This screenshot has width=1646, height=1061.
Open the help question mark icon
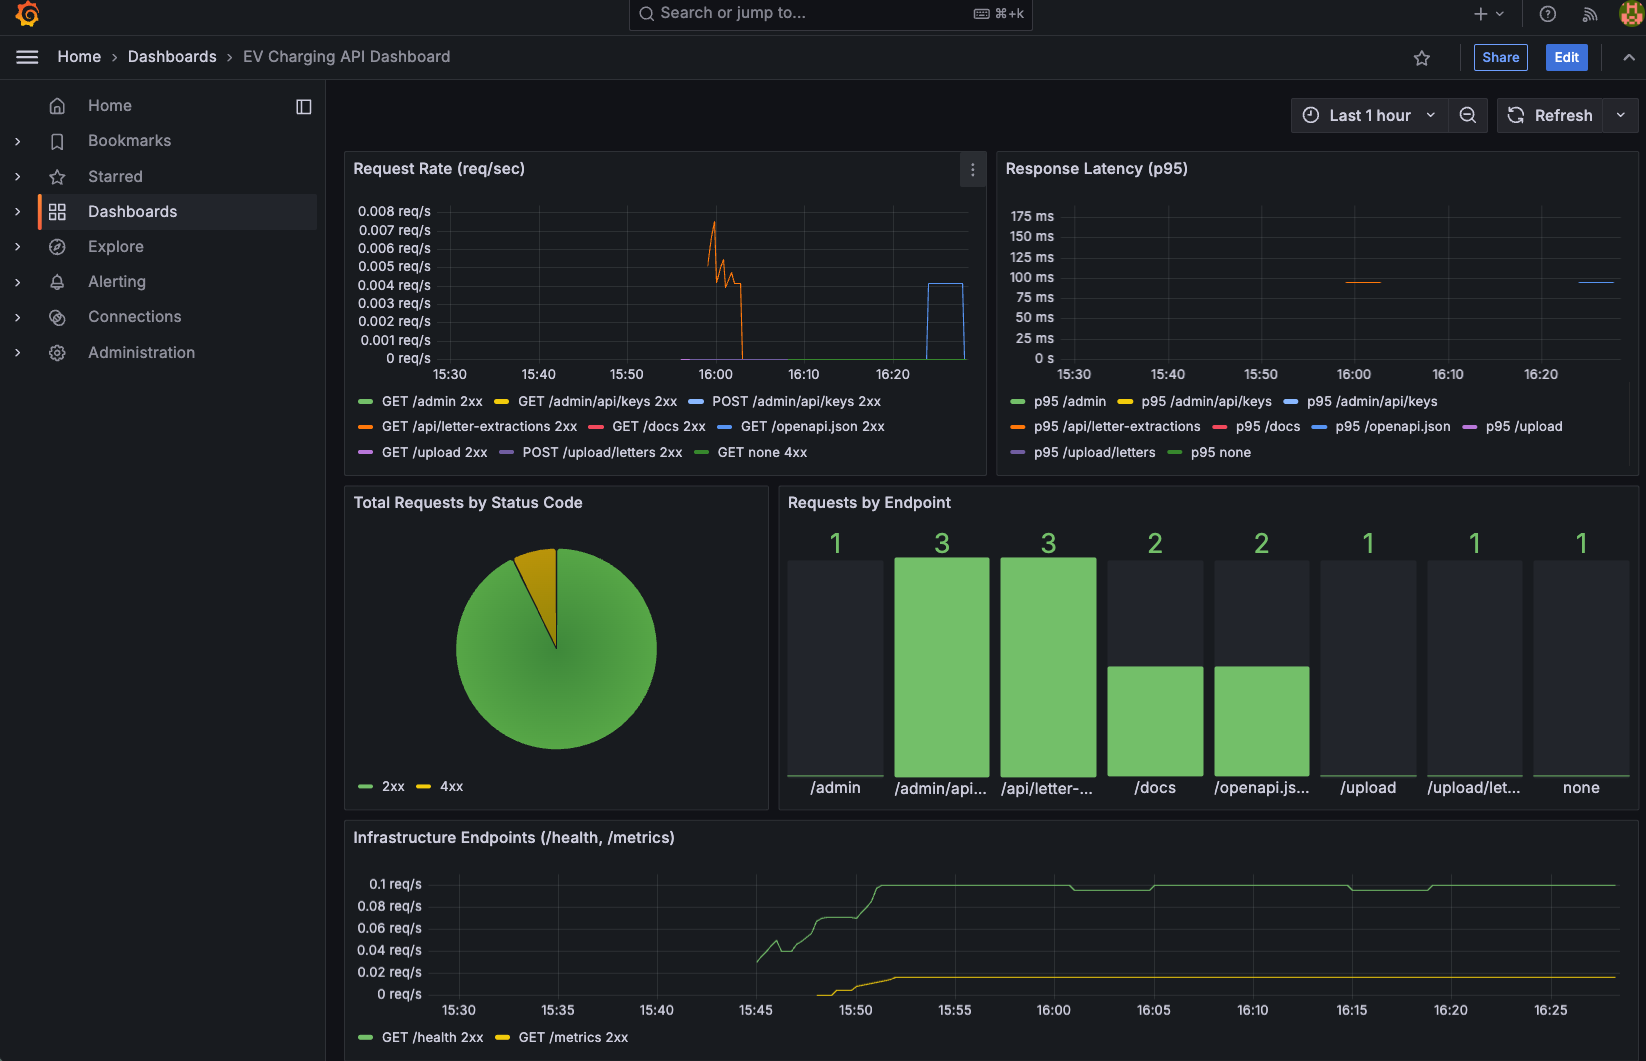[x=1547, y=14]
